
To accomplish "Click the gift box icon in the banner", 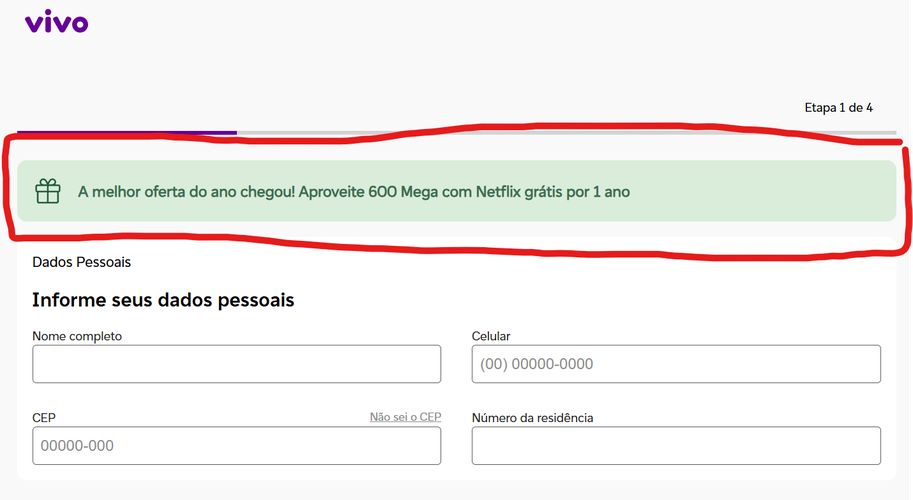I will point(48,191).
